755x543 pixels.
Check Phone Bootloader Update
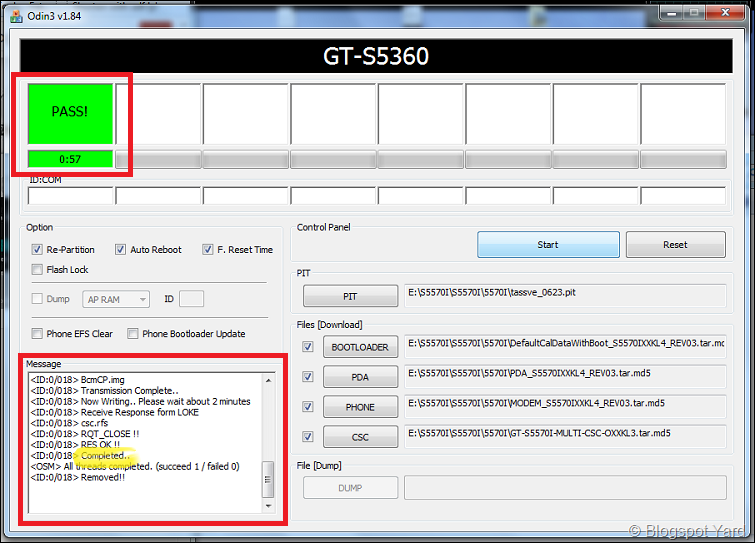(132, 333)
